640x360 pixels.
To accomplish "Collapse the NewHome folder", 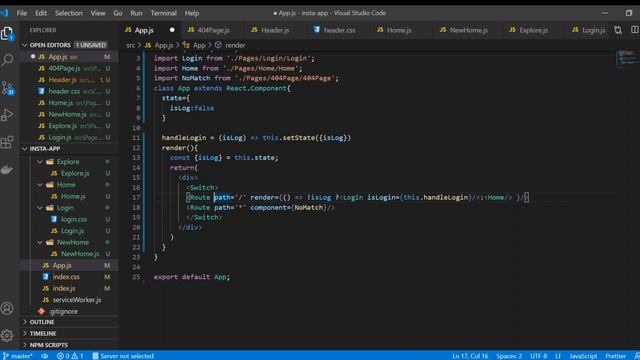I will point(40,242).
